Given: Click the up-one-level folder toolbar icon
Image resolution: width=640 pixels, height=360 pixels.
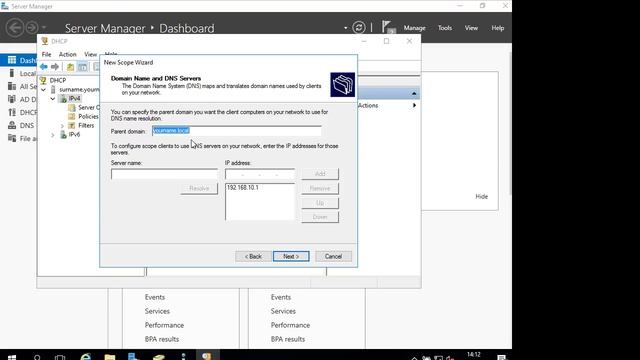Looking at the screenshot, I should tap(70, 67).
